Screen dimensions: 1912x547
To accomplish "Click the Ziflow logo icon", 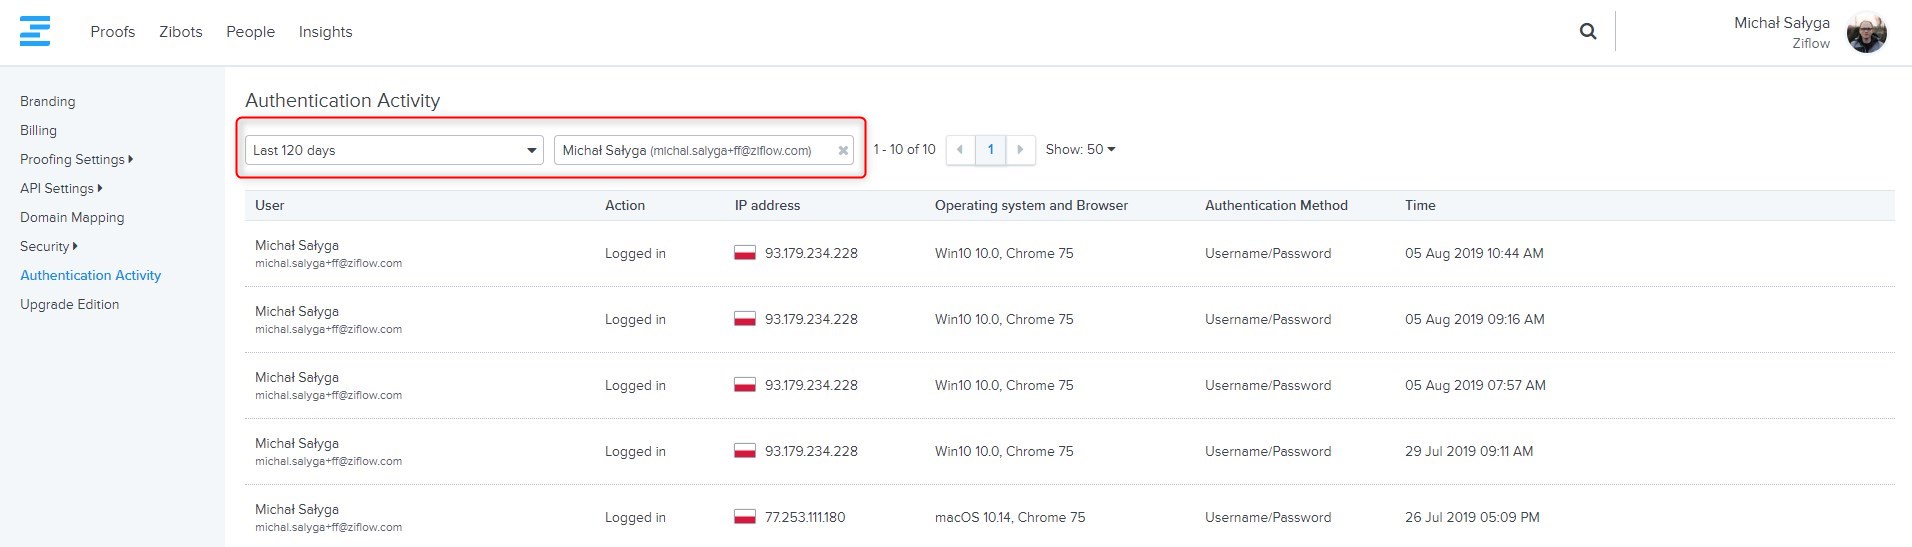I will [35, 31].
